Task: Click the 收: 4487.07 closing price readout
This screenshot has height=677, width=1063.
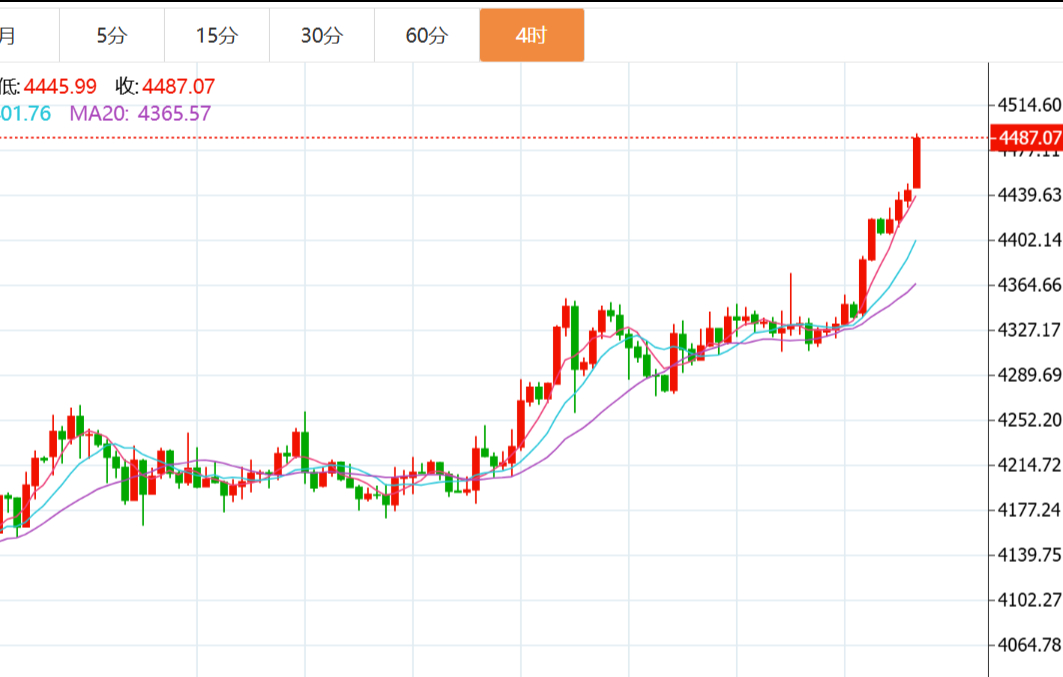Action: click(165, 87)
